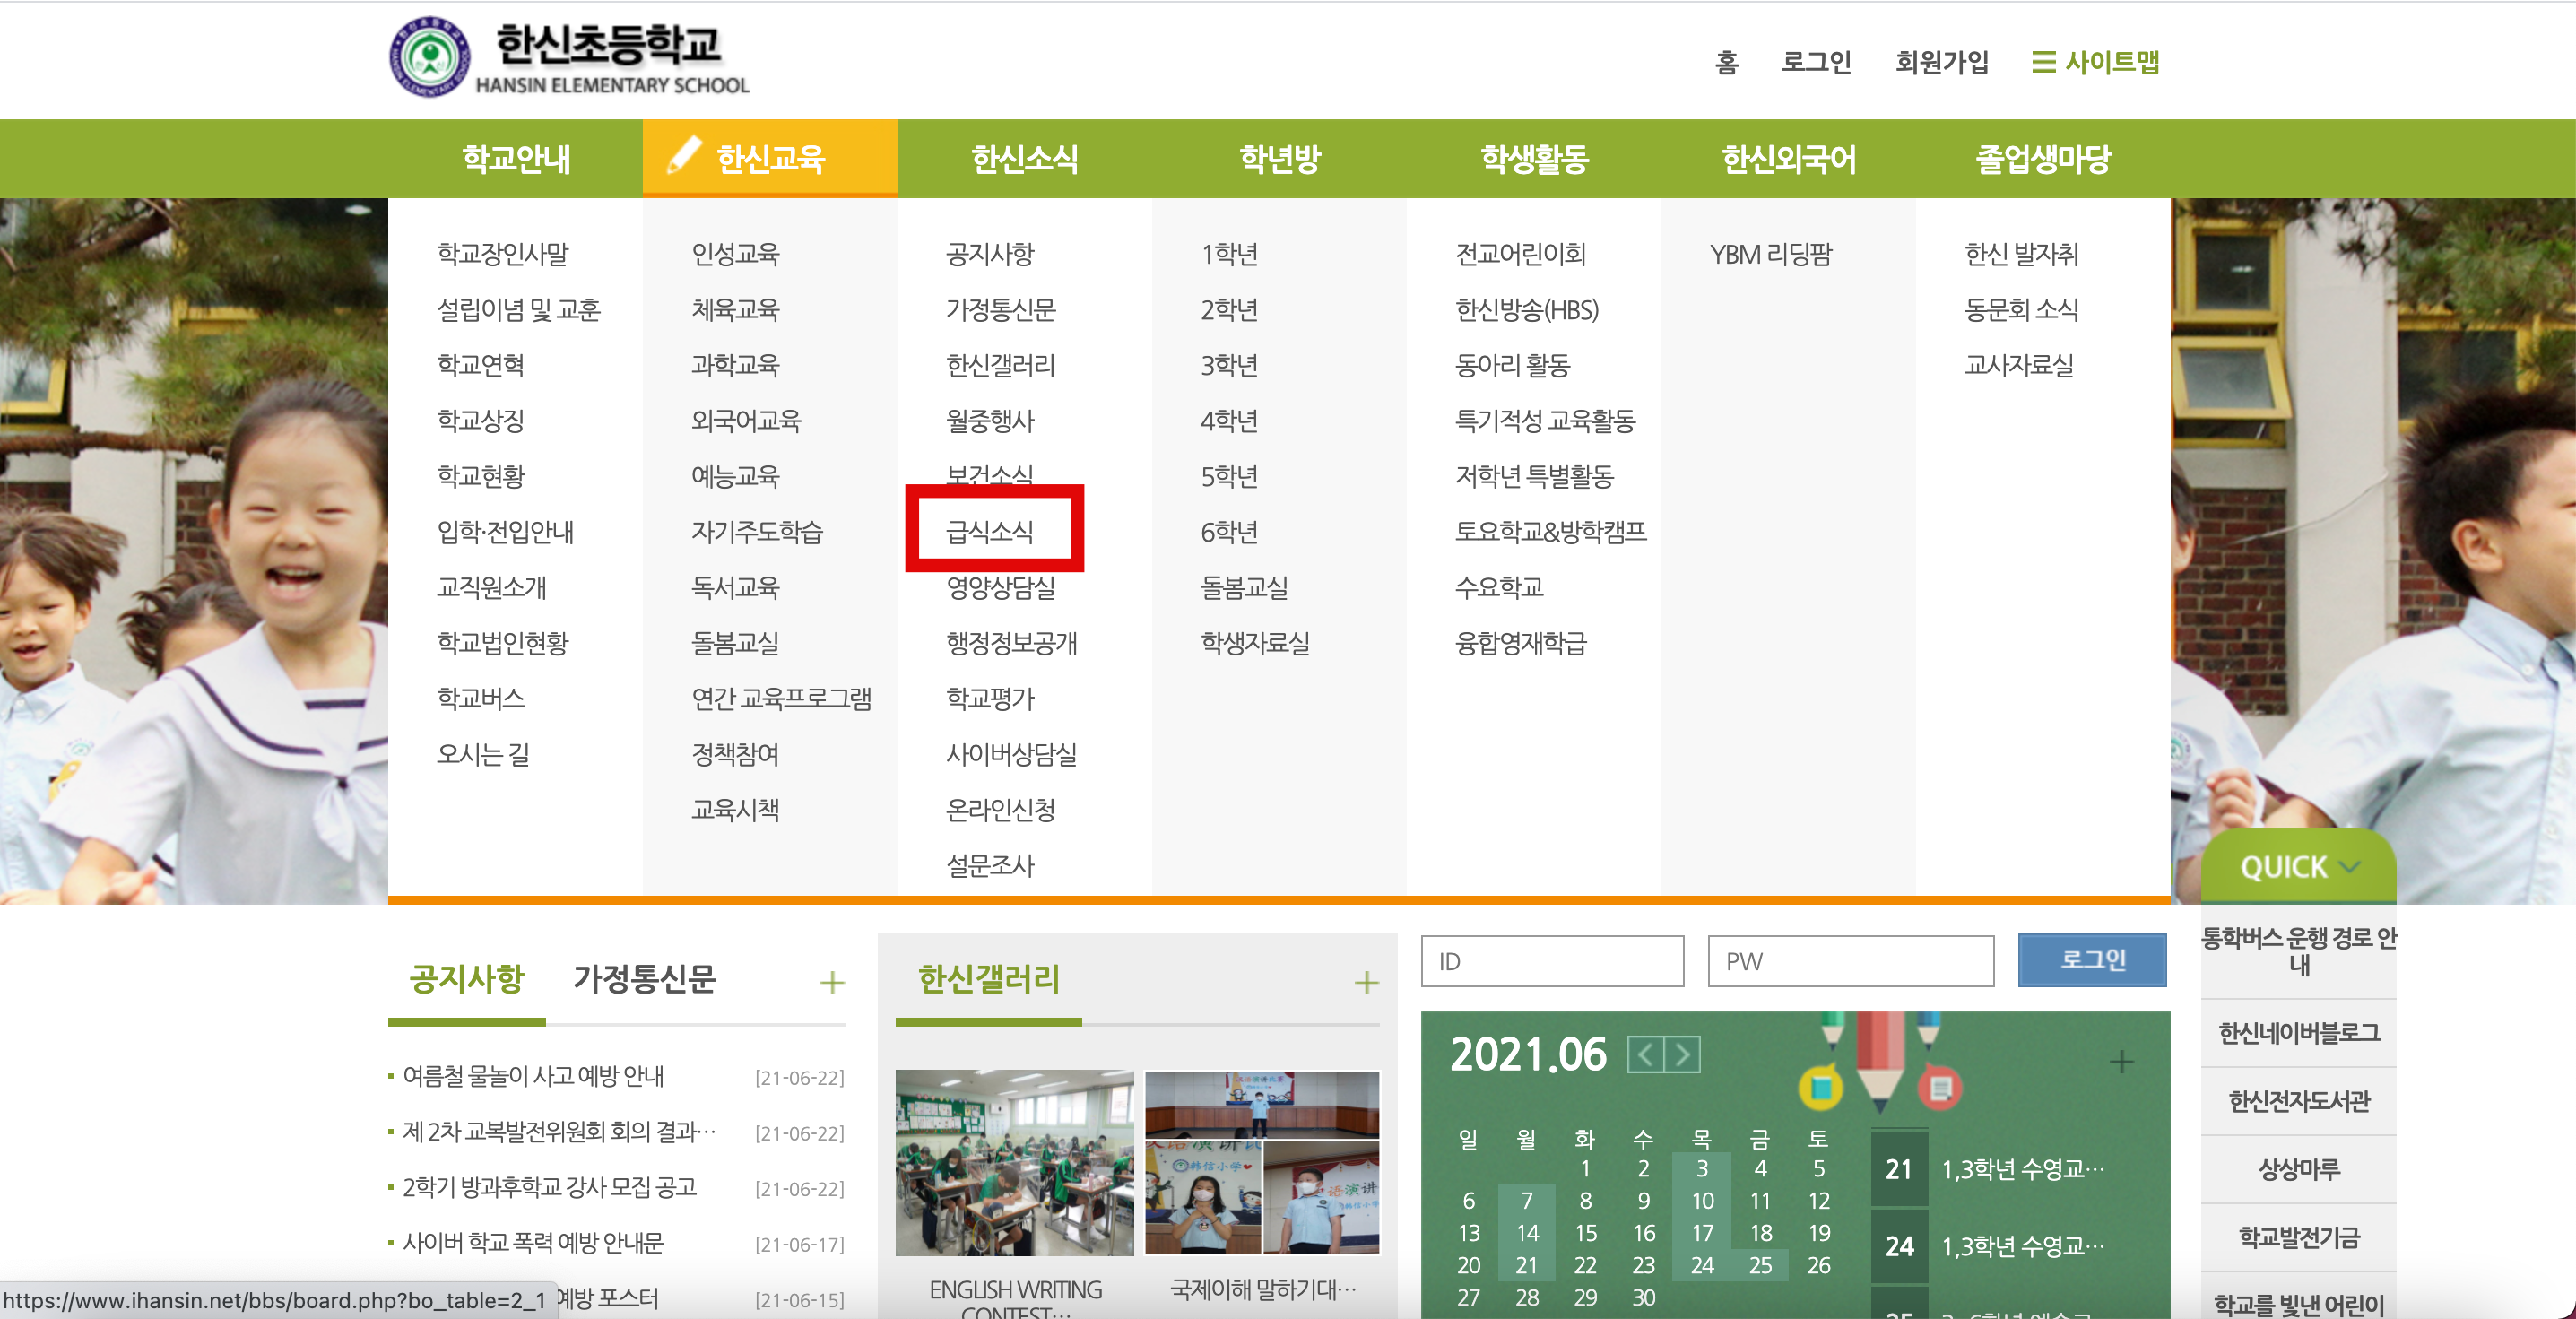
Task: Collapse the QUICK menu chevron
Action: click(x=2351, y=866)
